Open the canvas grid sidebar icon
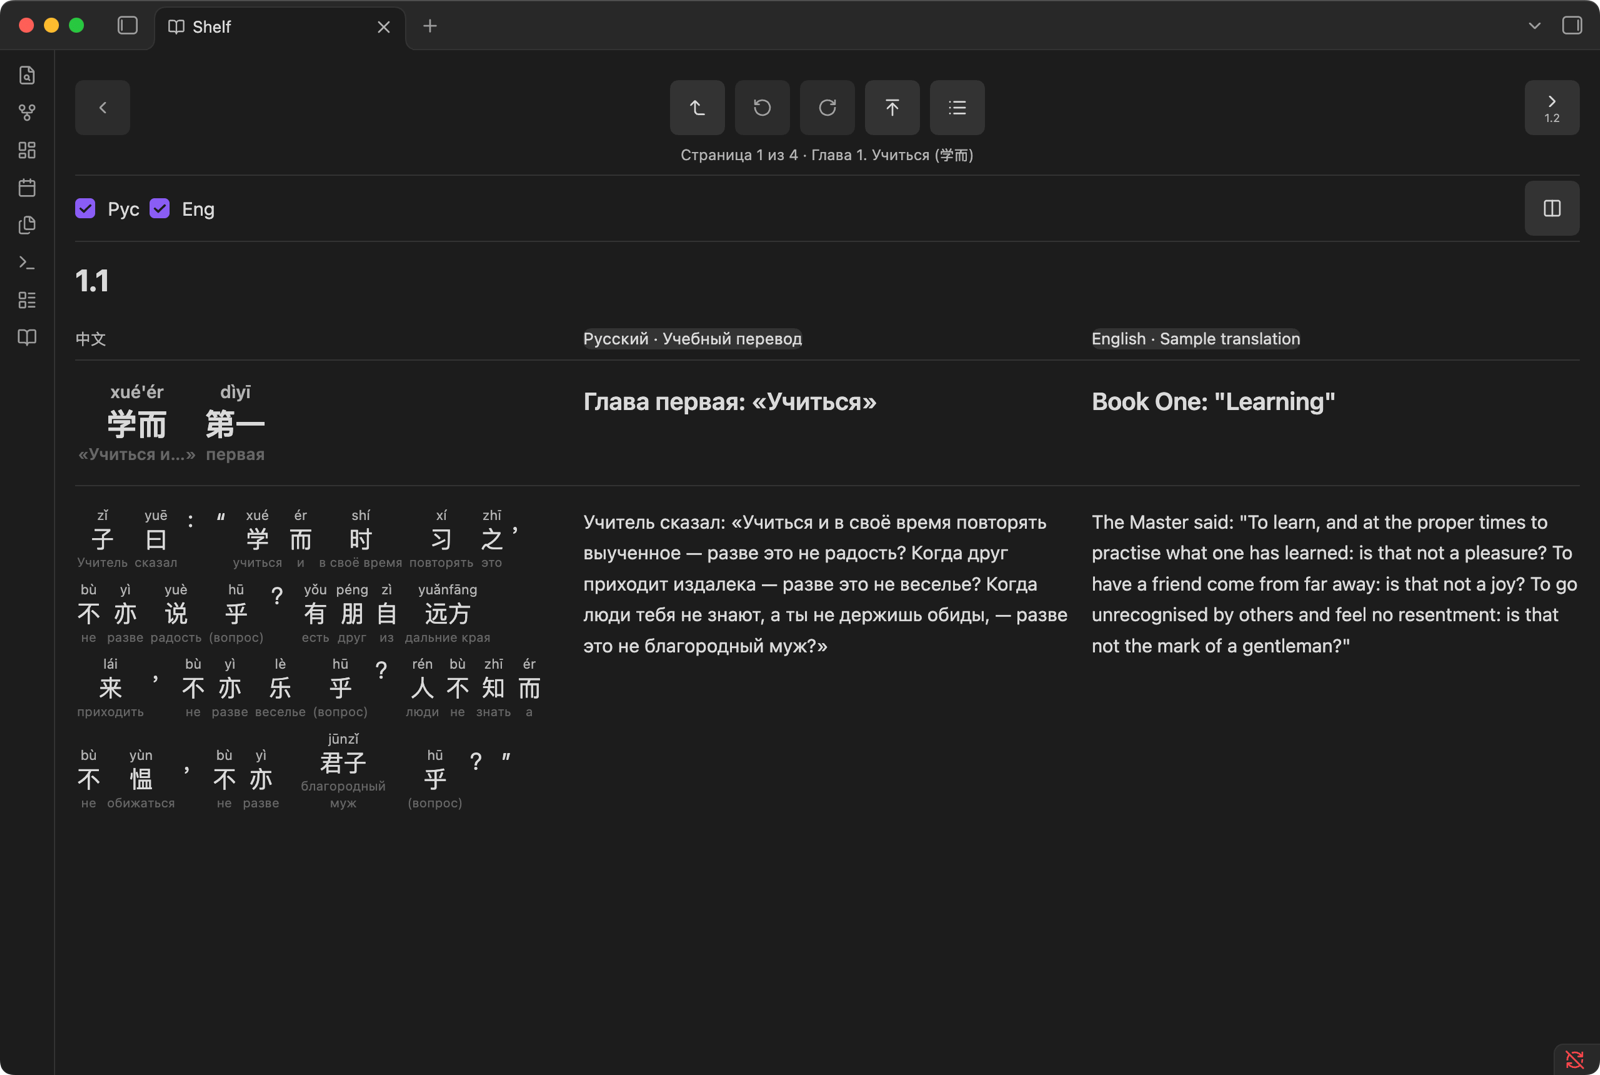 pos(27,150)
